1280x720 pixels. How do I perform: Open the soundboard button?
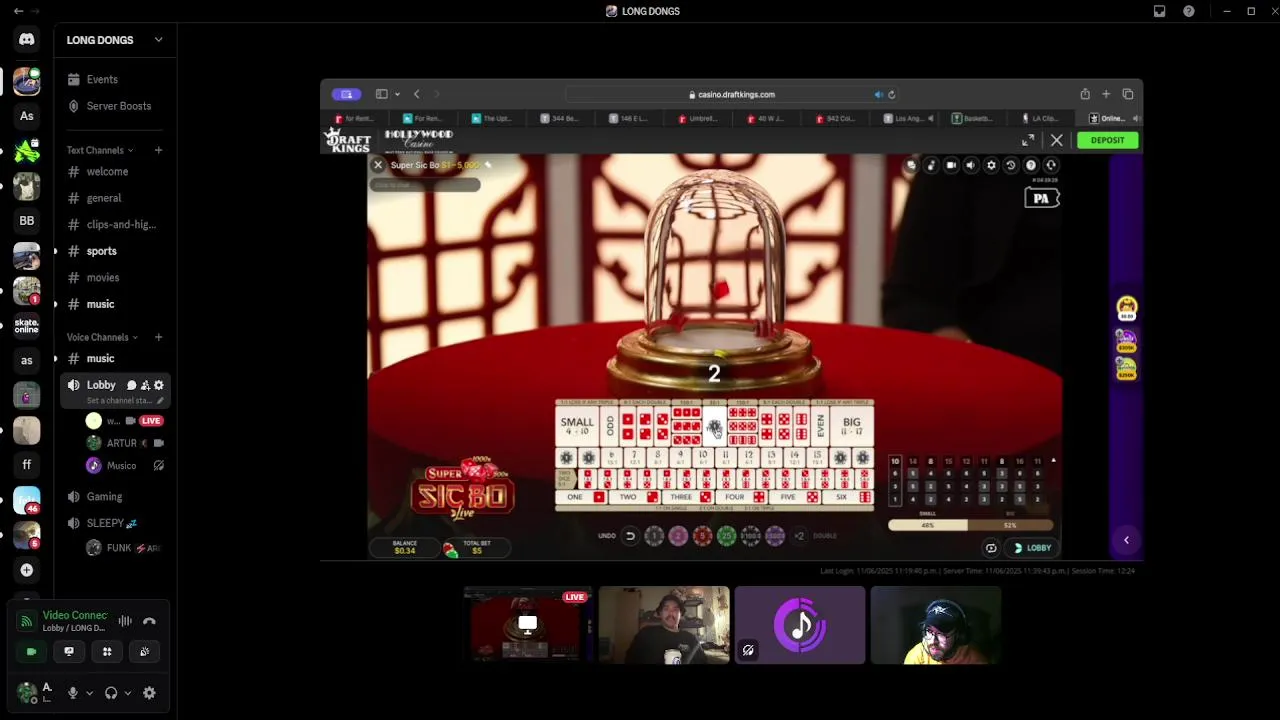(x=145, y=651)
